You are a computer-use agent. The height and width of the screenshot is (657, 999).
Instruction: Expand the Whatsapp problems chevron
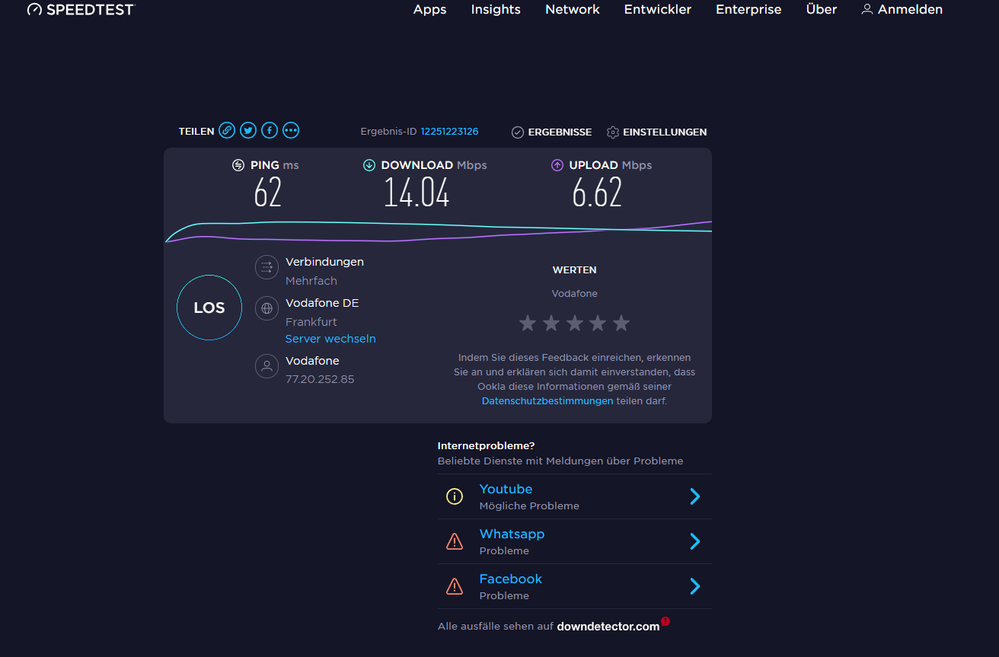pos(695,542)
